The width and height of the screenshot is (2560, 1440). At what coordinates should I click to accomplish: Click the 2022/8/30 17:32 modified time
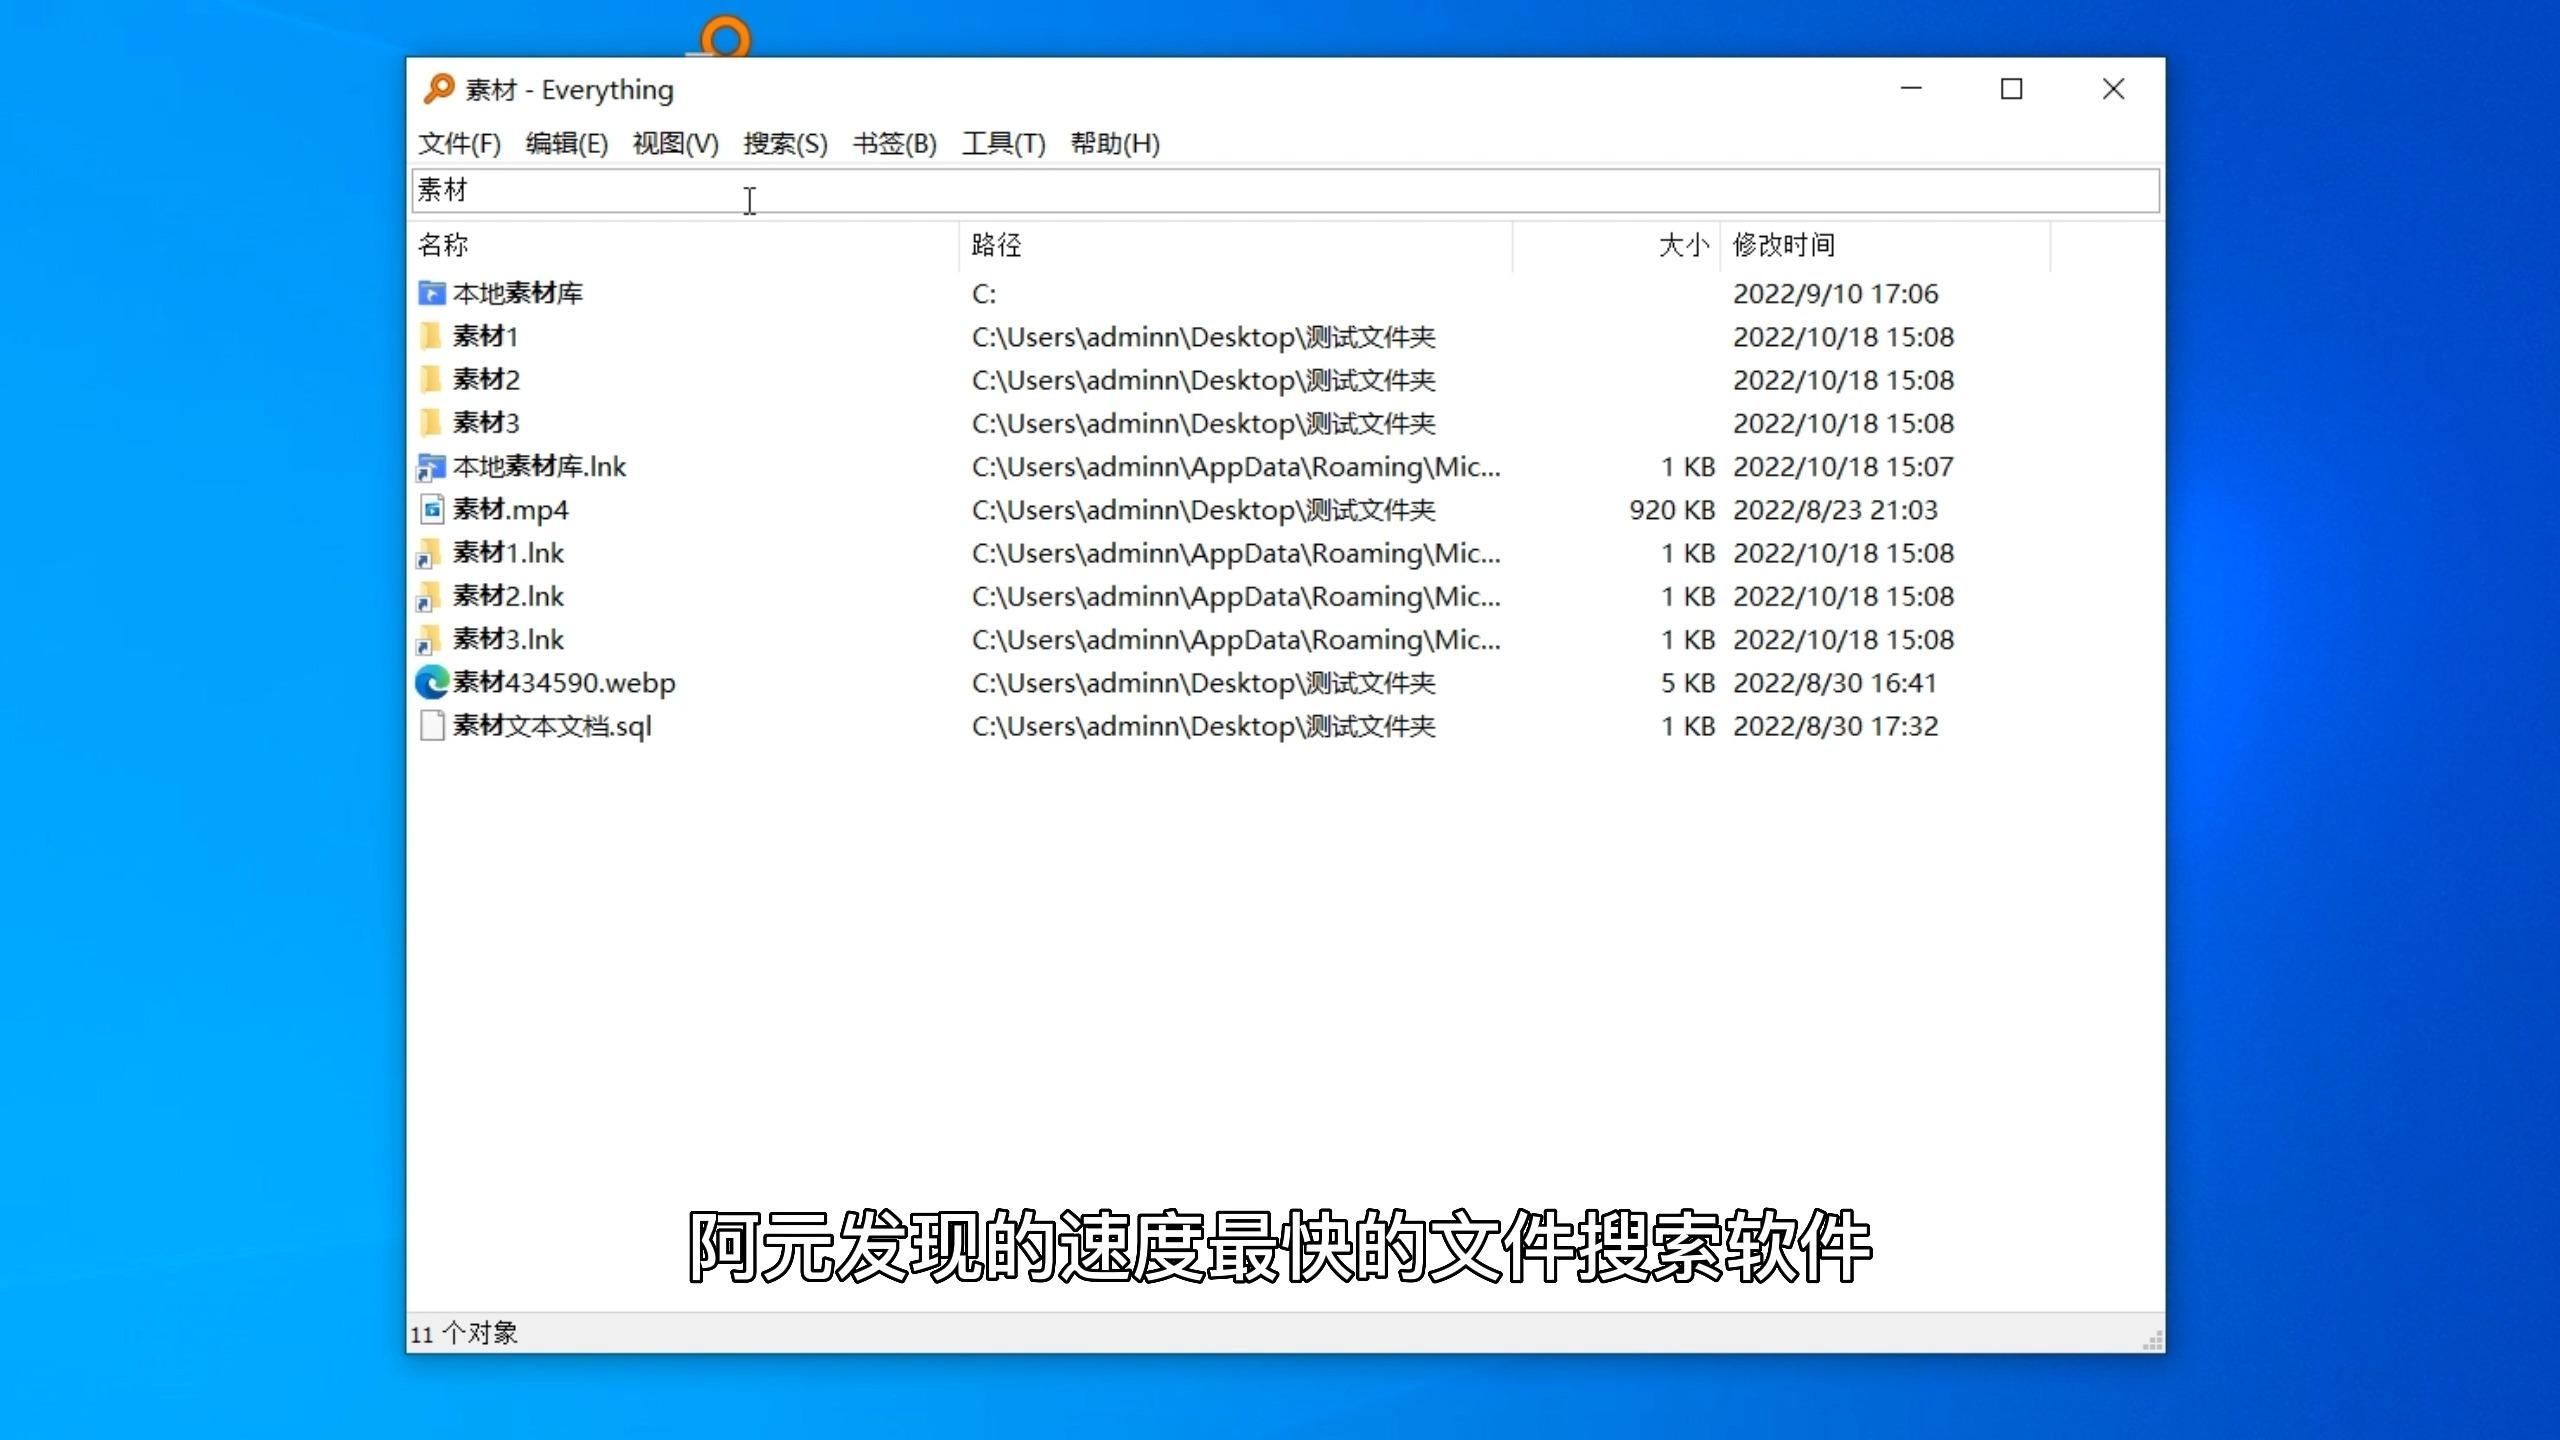(x=1835, y=726)
